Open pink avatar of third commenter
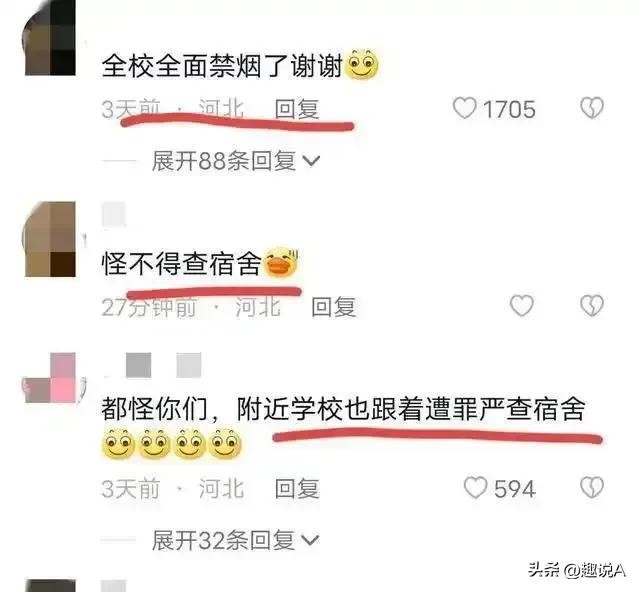 tap(53, 378)
